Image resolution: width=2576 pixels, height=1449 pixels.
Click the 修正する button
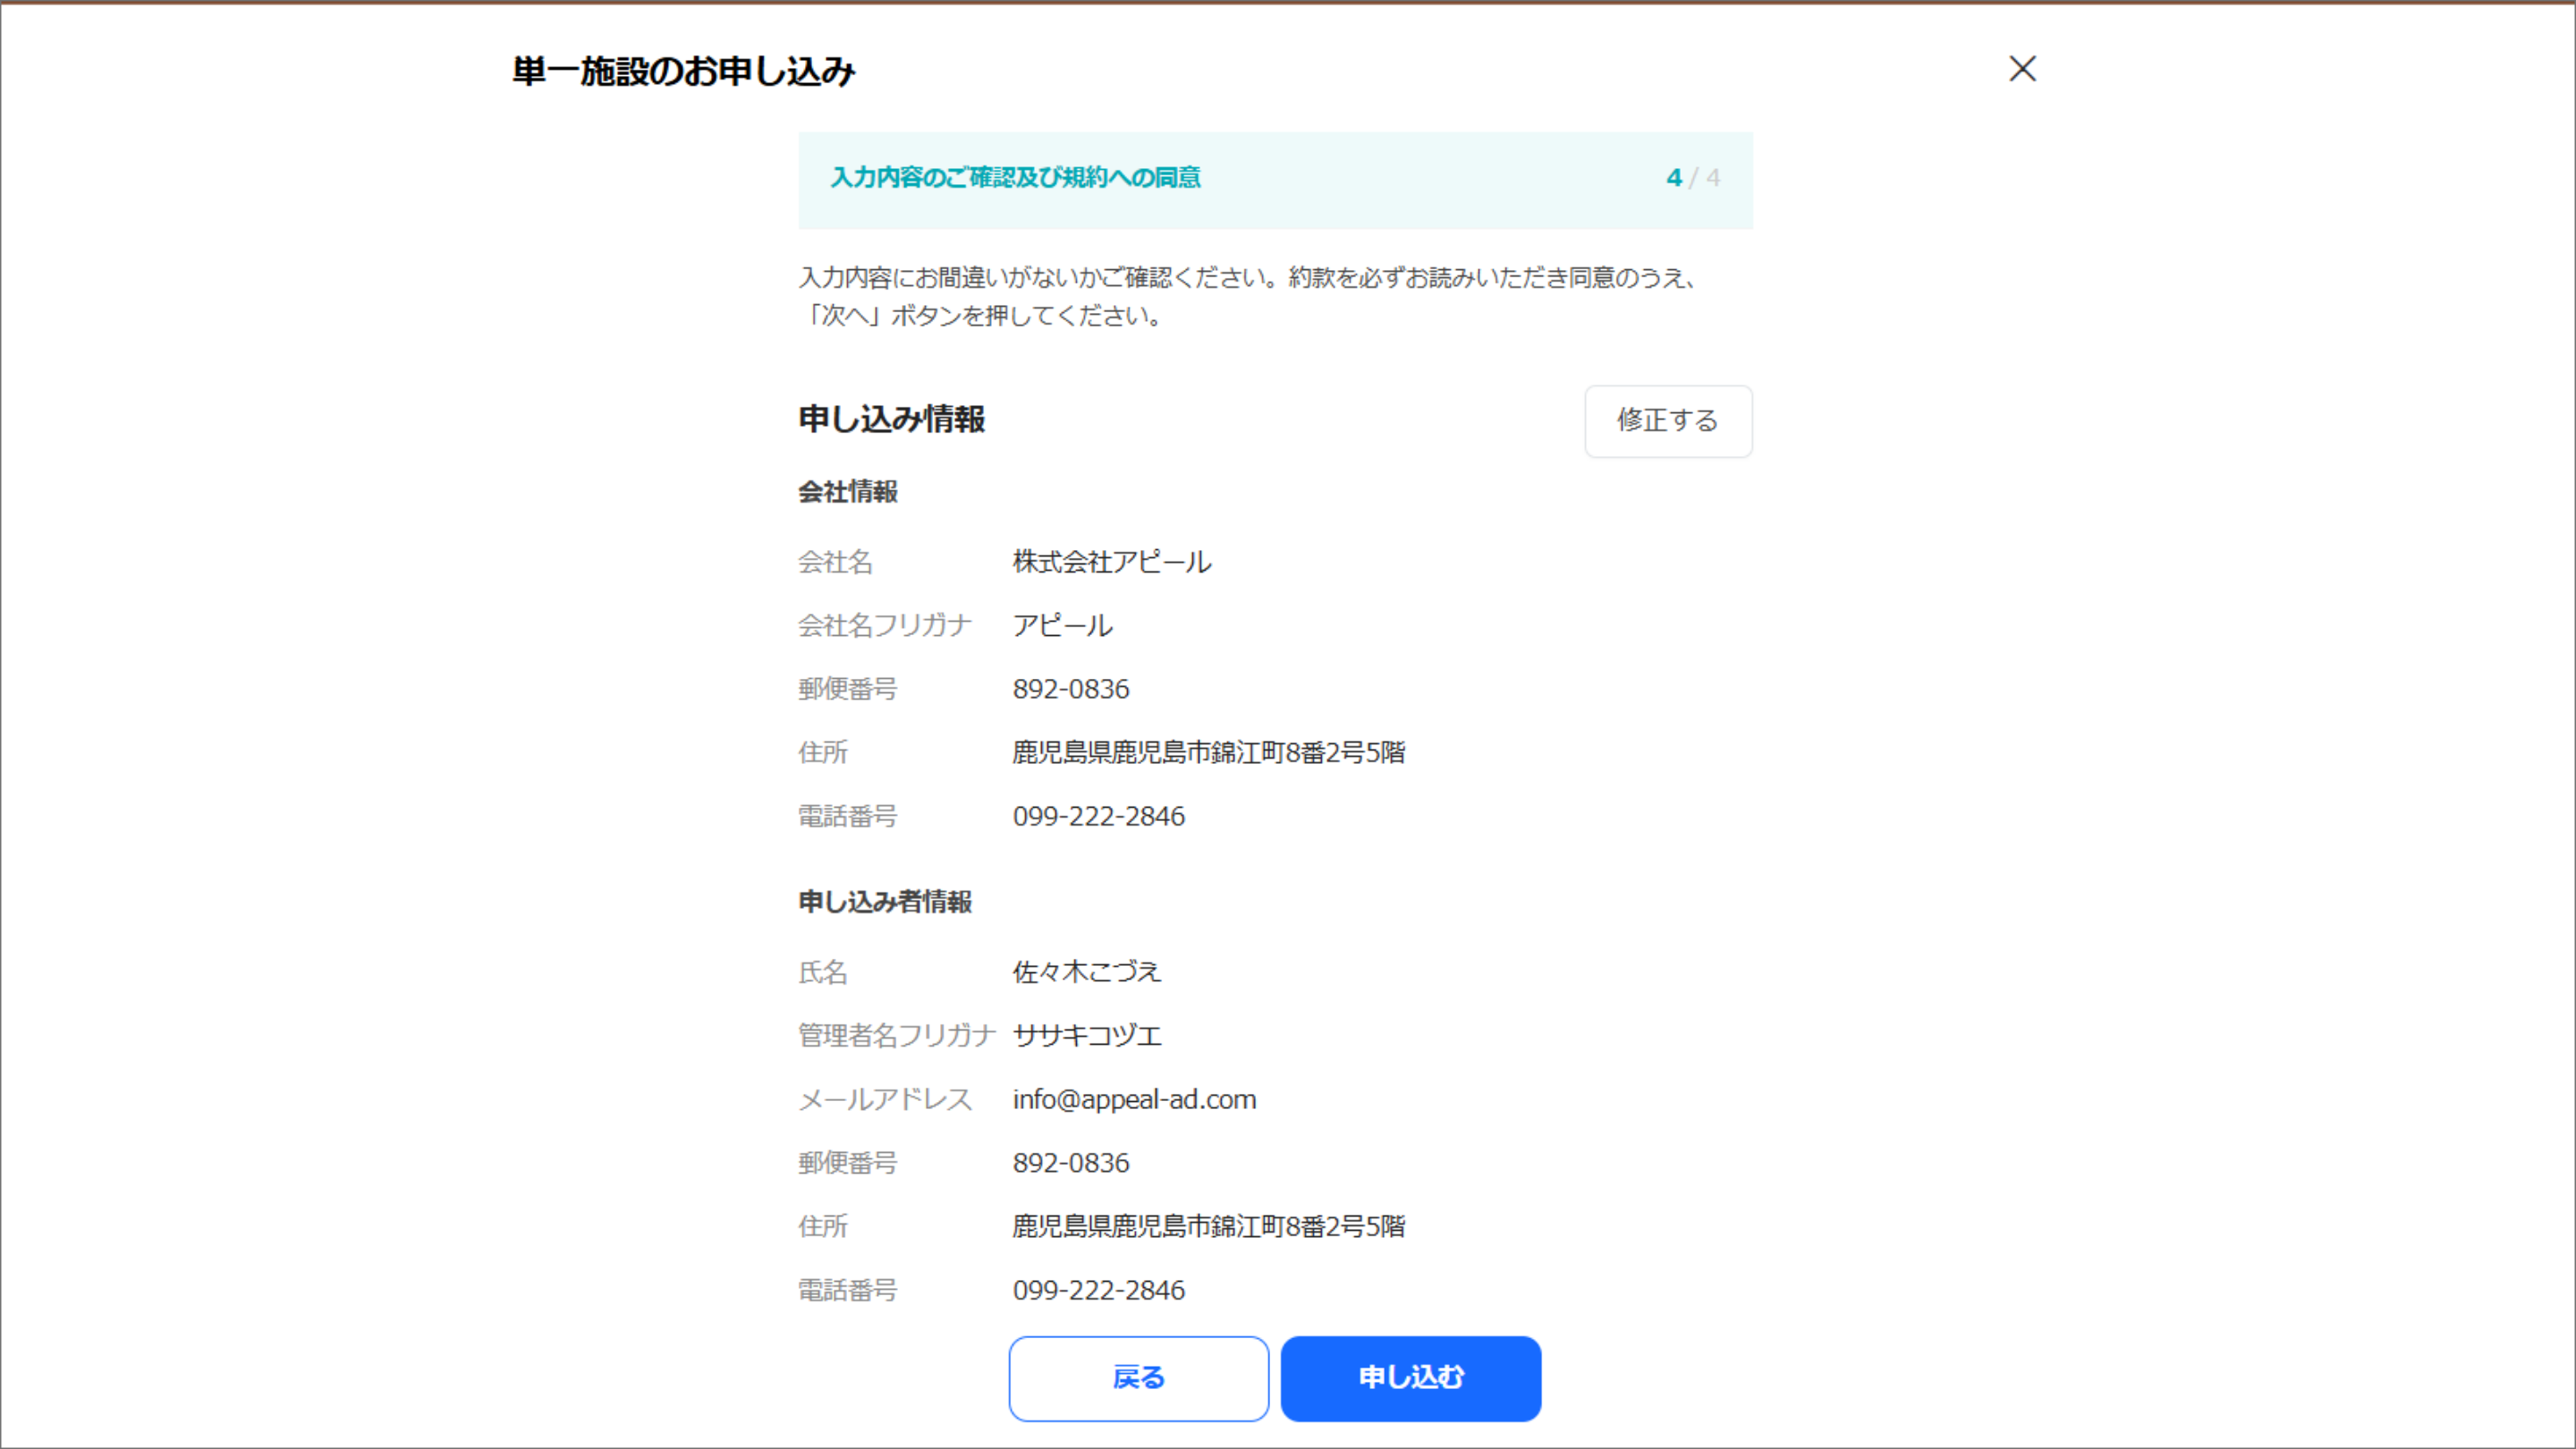(1667, 421)
